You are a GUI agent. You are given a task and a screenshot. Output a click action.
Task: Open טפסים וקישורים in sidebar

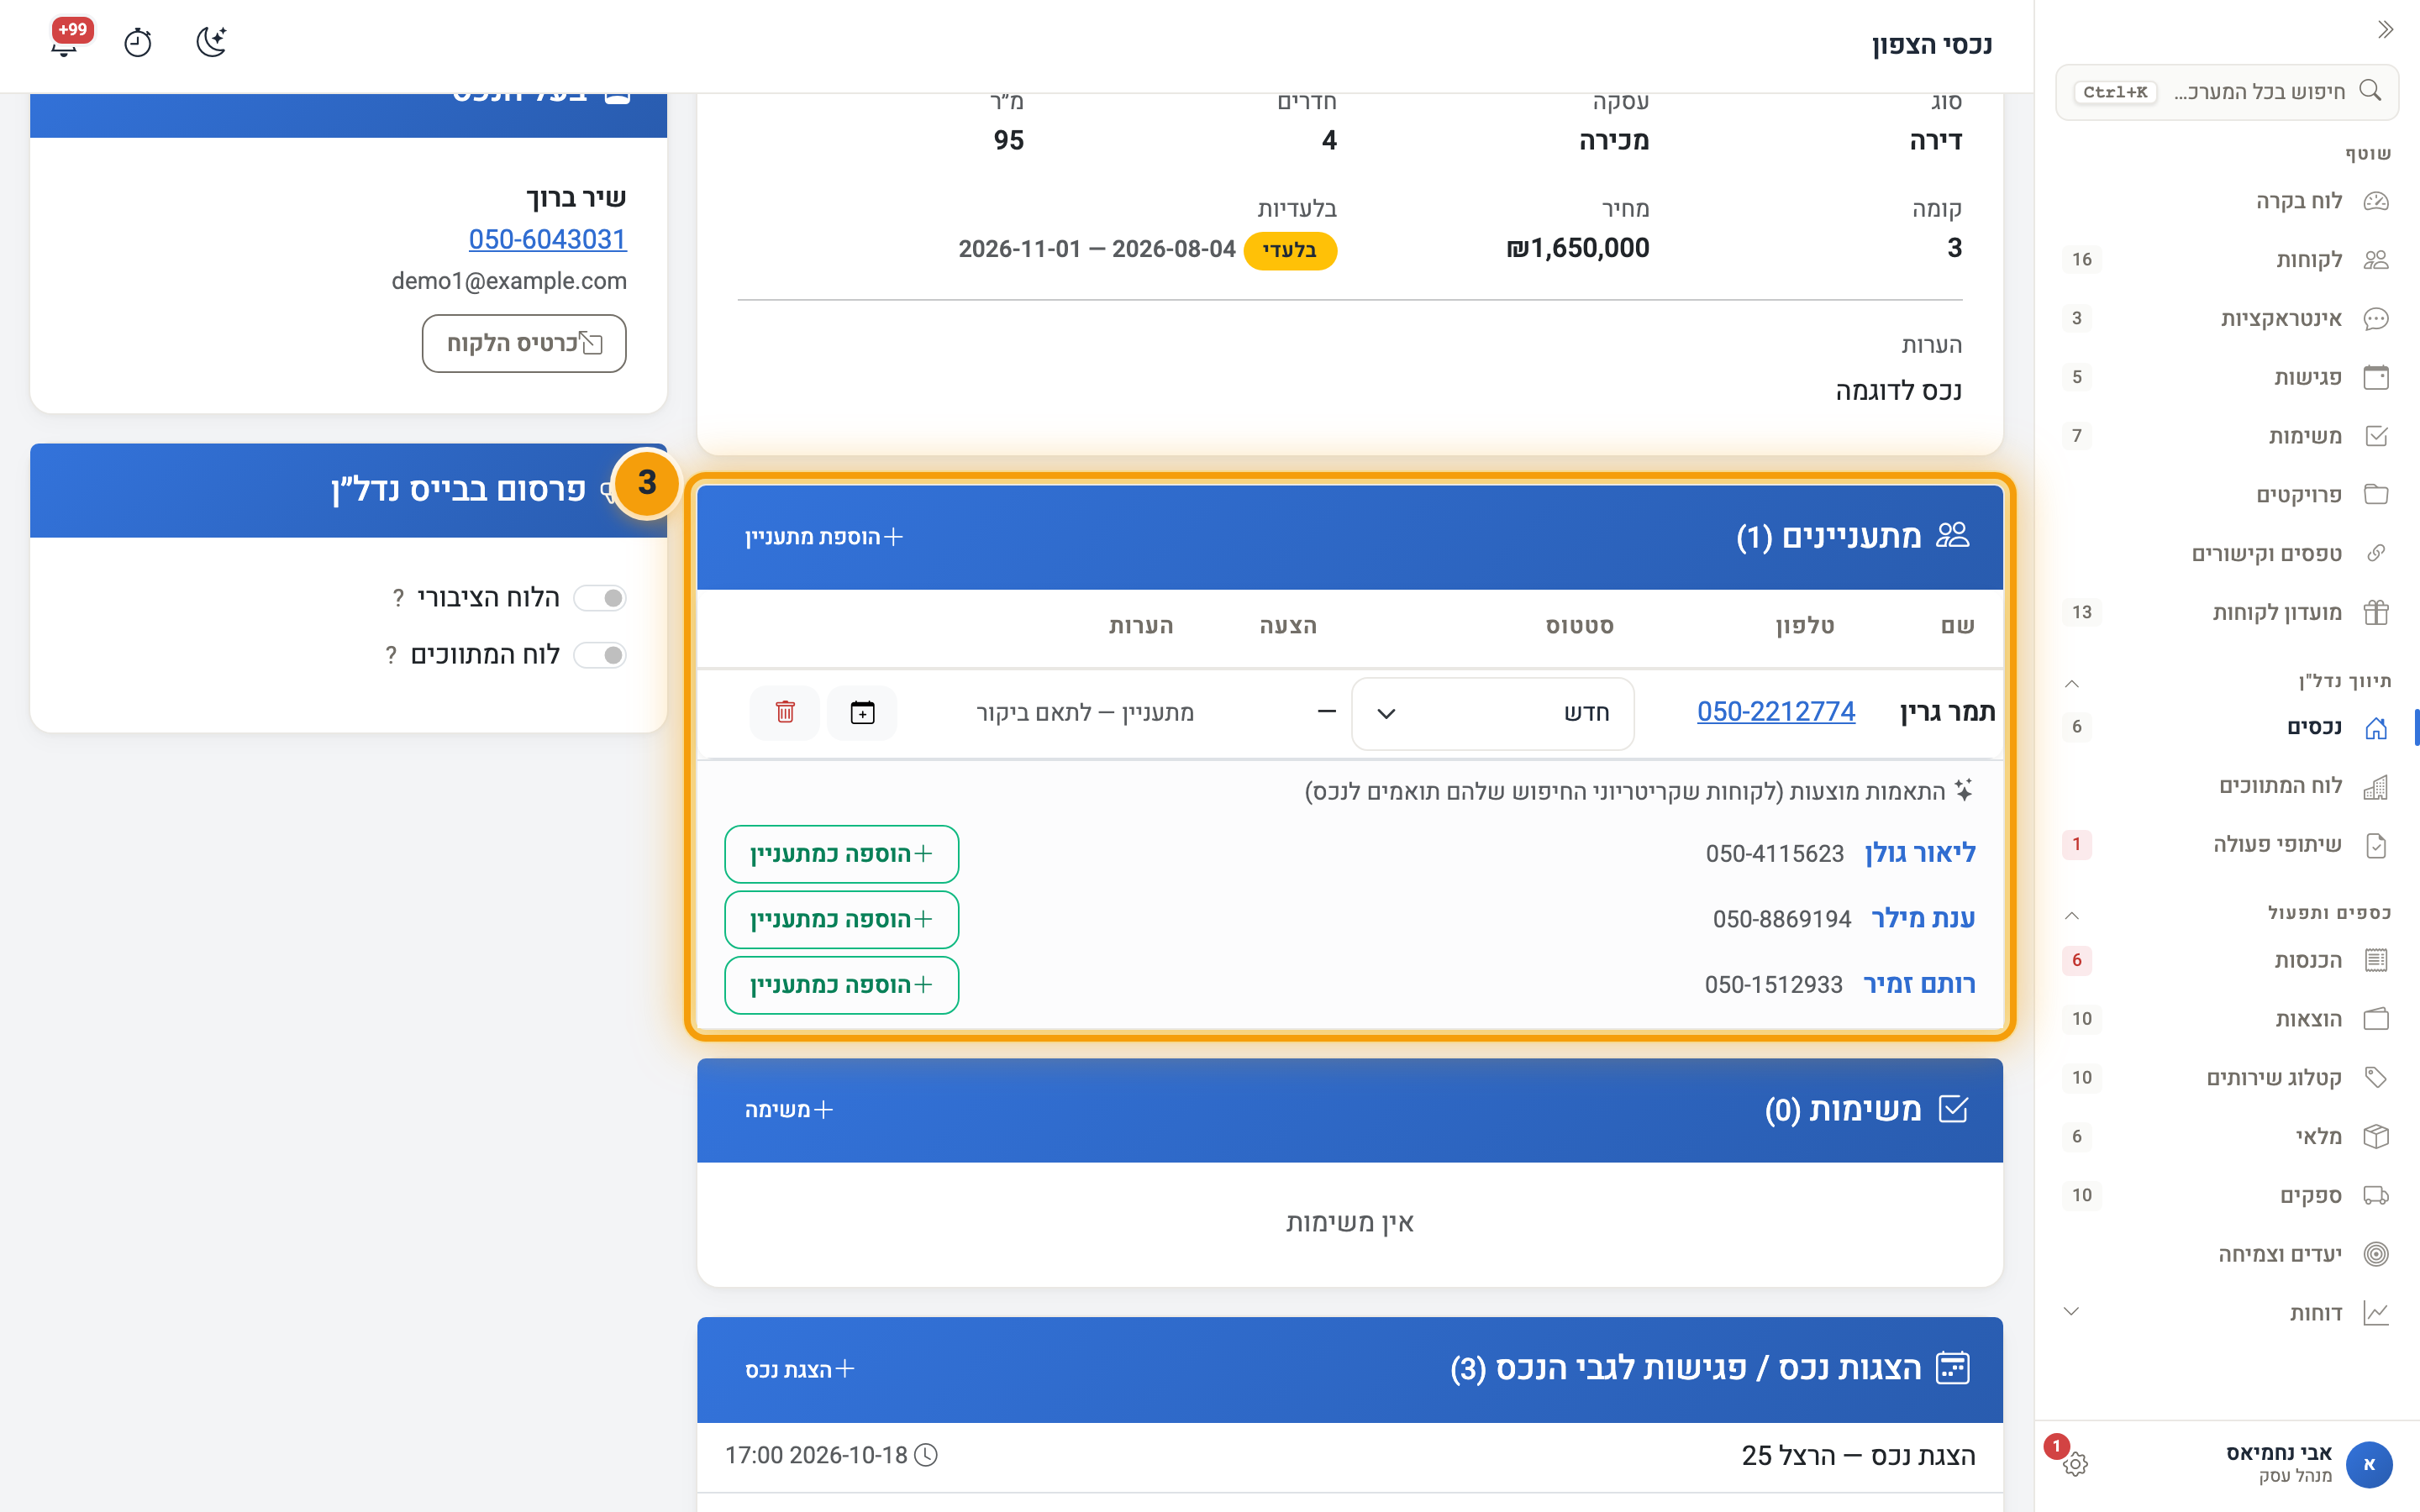(2227, 554)
